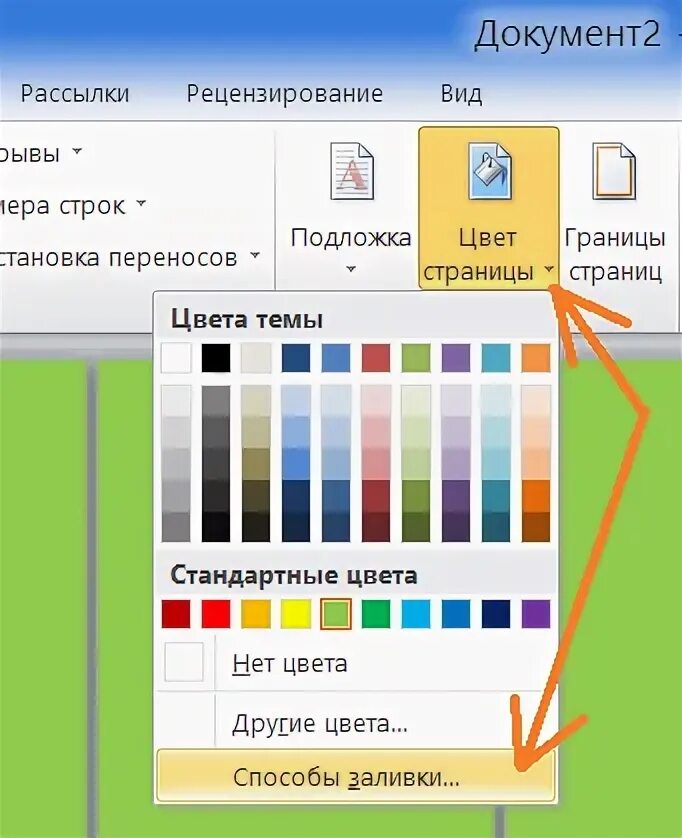Choose green standard color swatch
This screenshot has width=682, height=838.
click(376, 614)
